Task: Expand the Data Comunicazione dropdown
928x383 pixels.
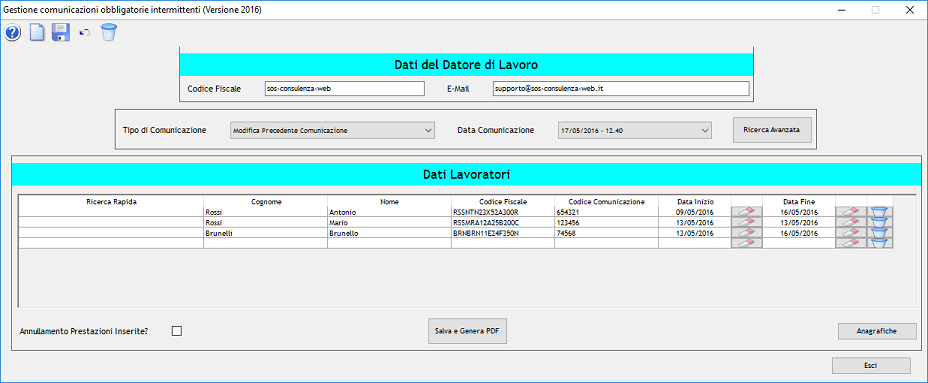Action: (x=634, y=130)
